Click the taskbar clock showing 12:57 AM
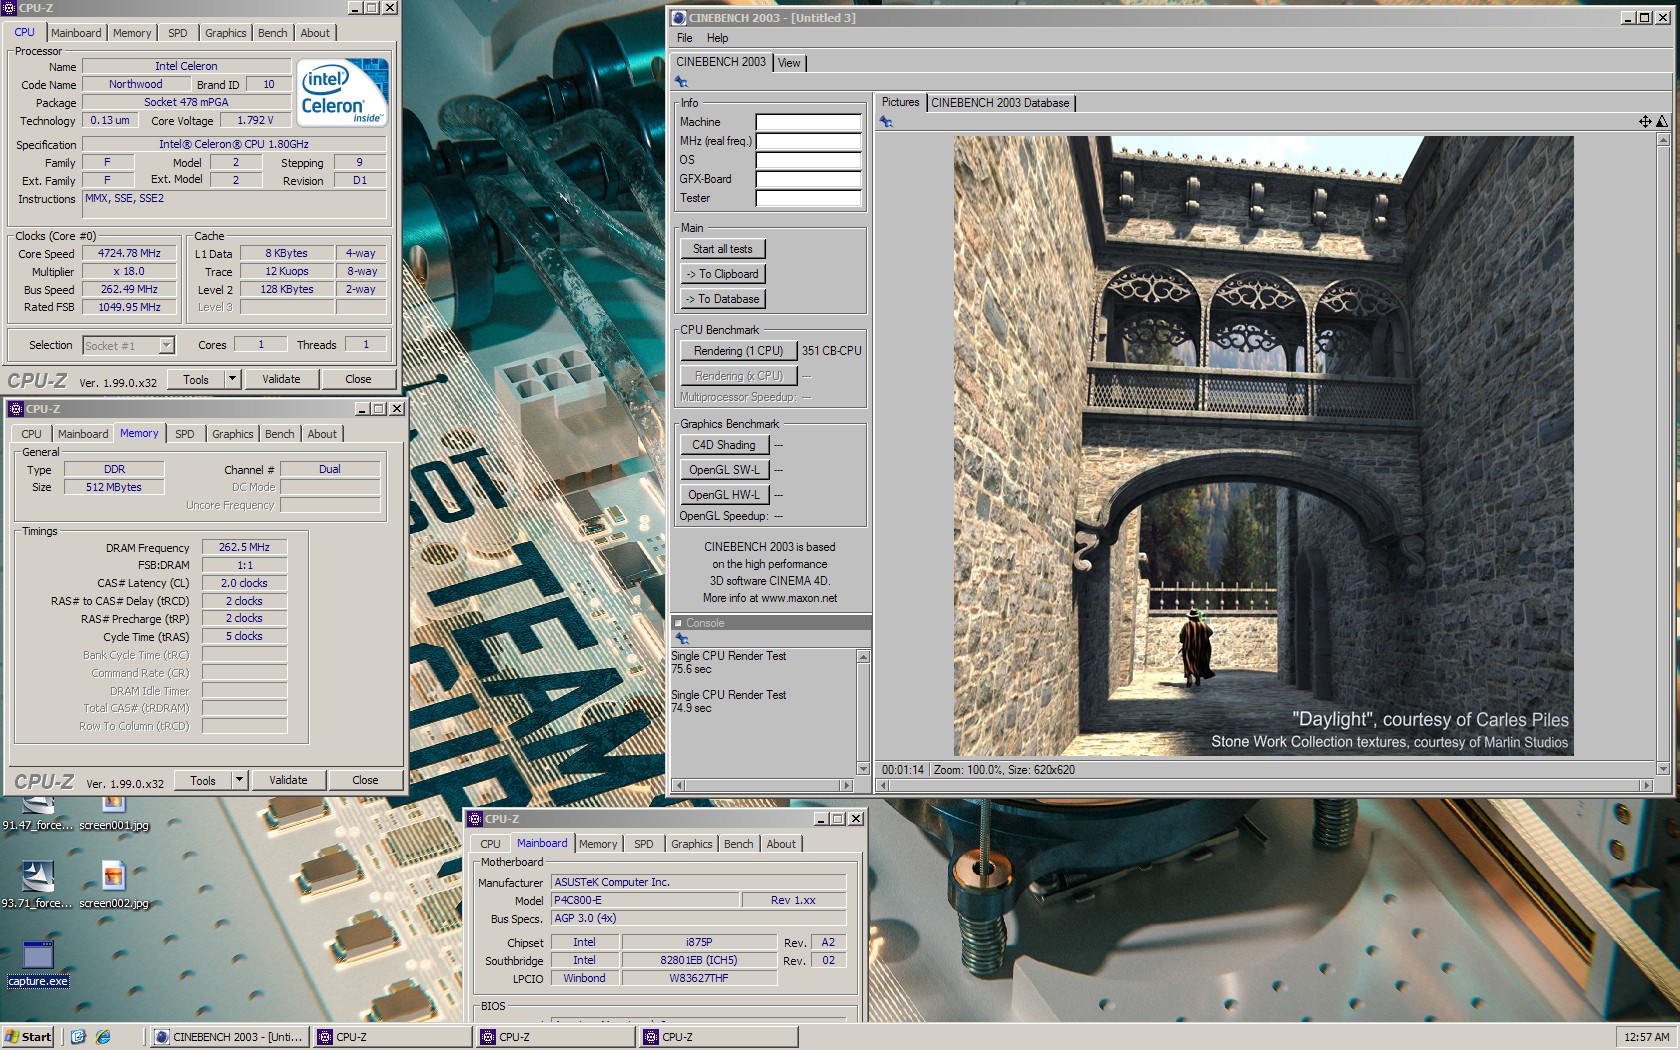Screen dimensions: 1680x1050 [x=1646, y=1037]
